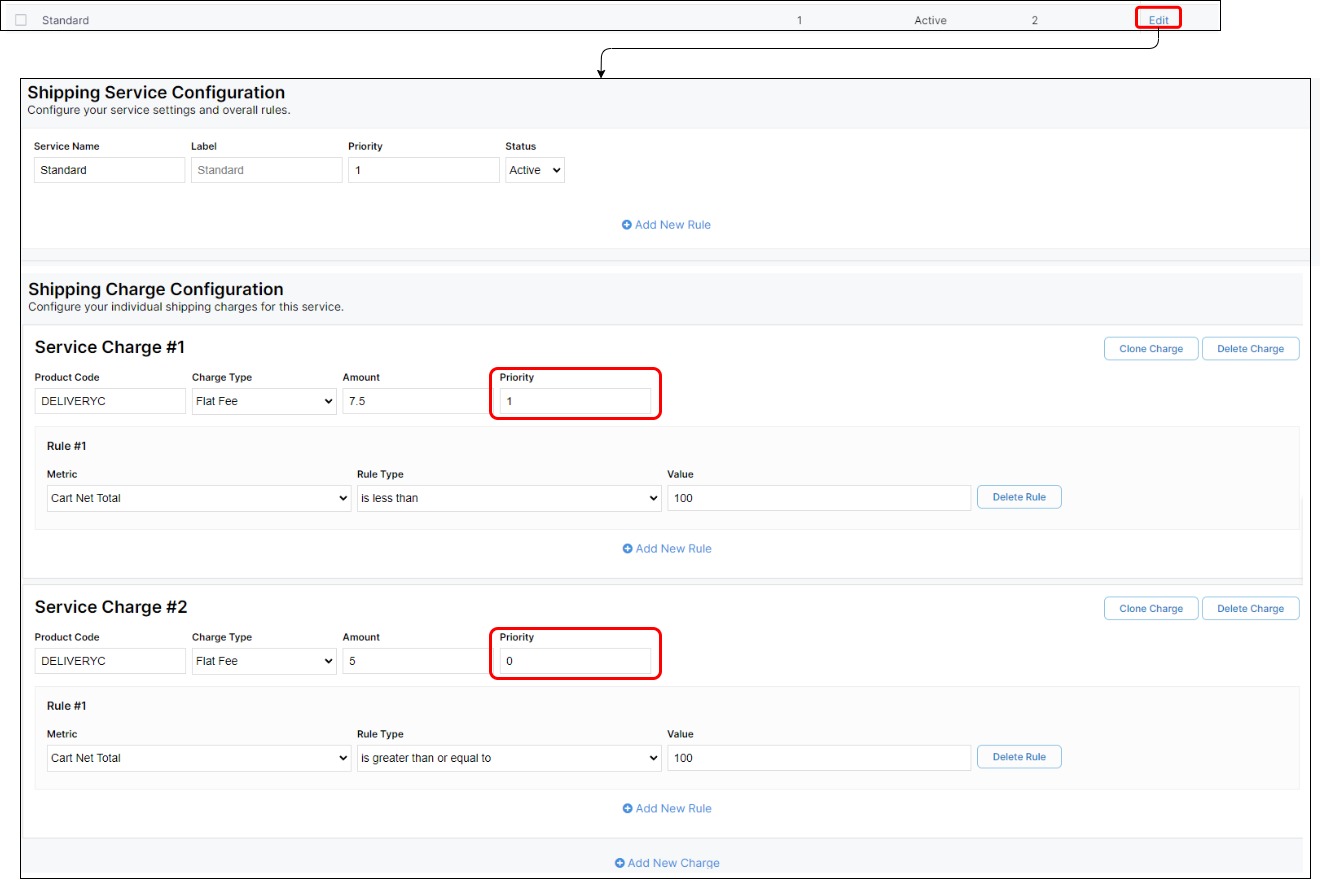
Task: Open the Status dropdown showing Active
Action: click(x=534, y=170)
